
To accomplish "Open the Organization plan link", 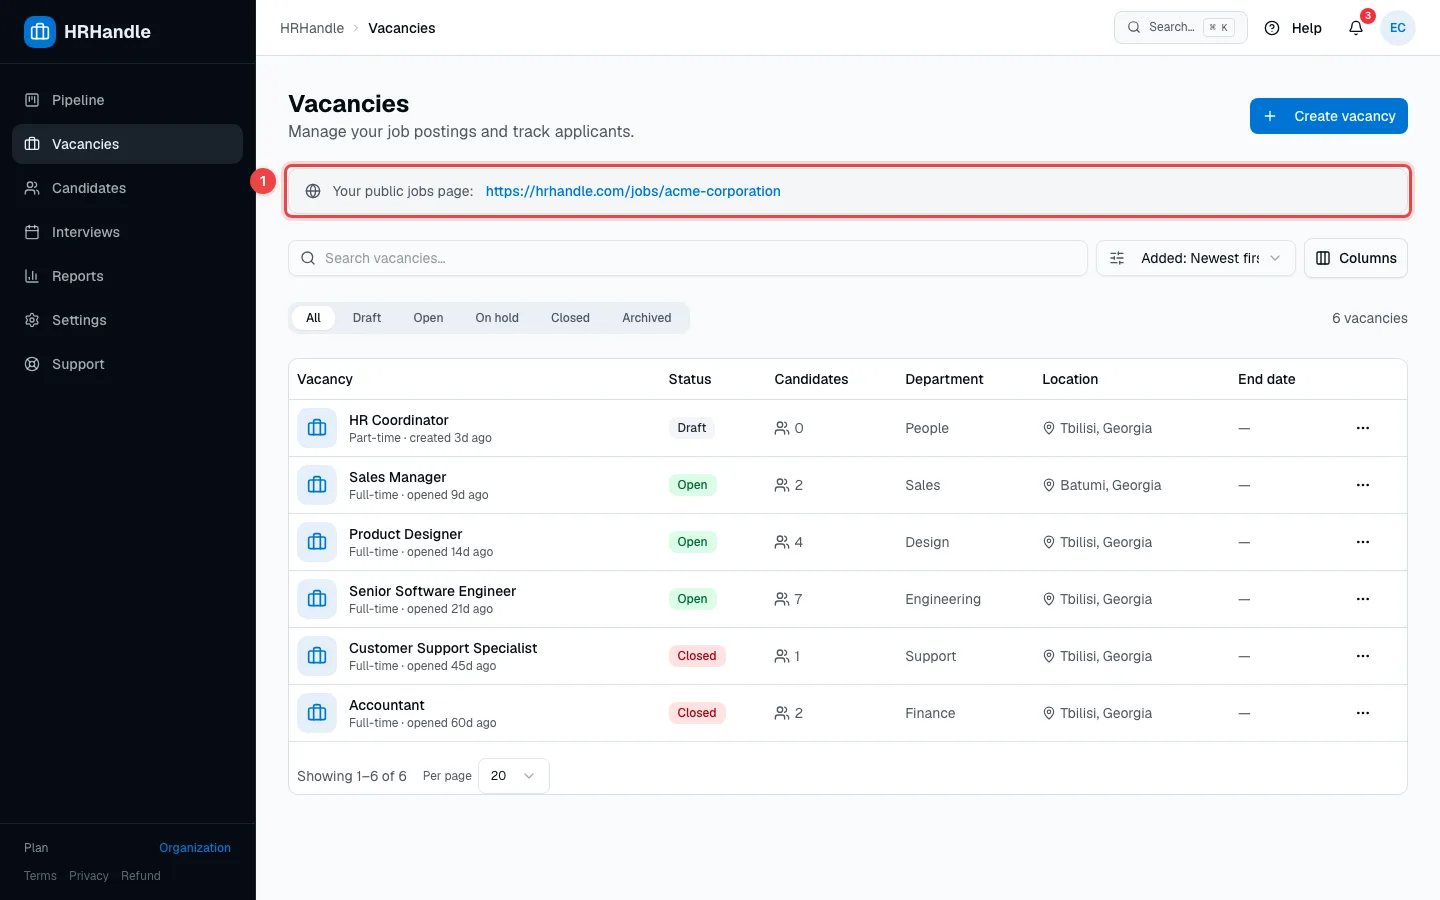I will (195, 848).
